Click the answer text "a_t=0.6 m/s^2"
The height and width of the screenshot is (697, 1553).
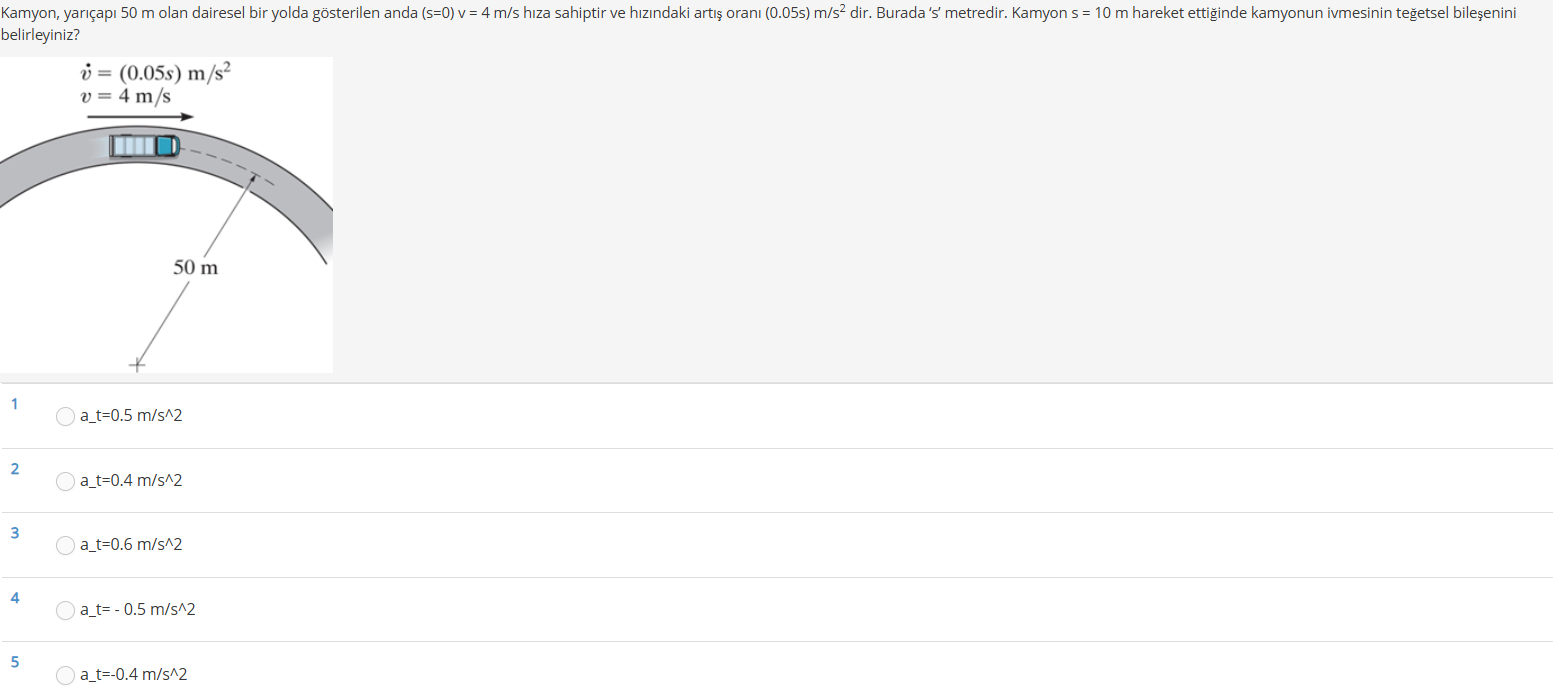tap(131, 544)
